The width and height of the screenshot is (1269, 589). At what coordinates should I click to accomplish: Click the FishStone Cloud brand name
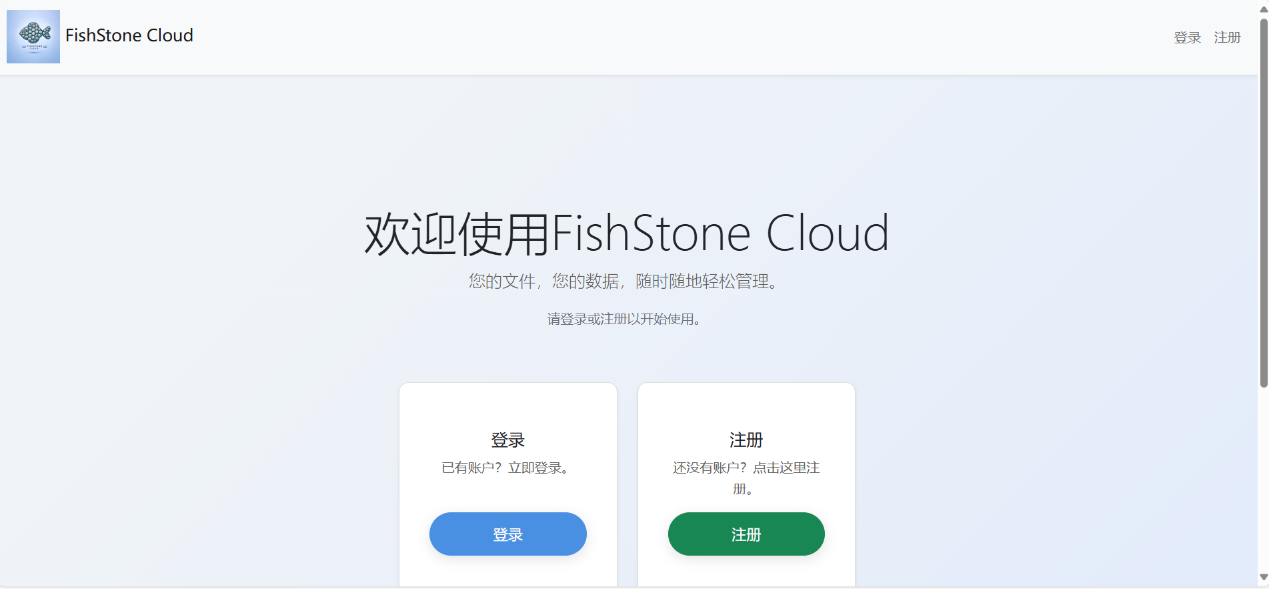[x=129, y=36]
